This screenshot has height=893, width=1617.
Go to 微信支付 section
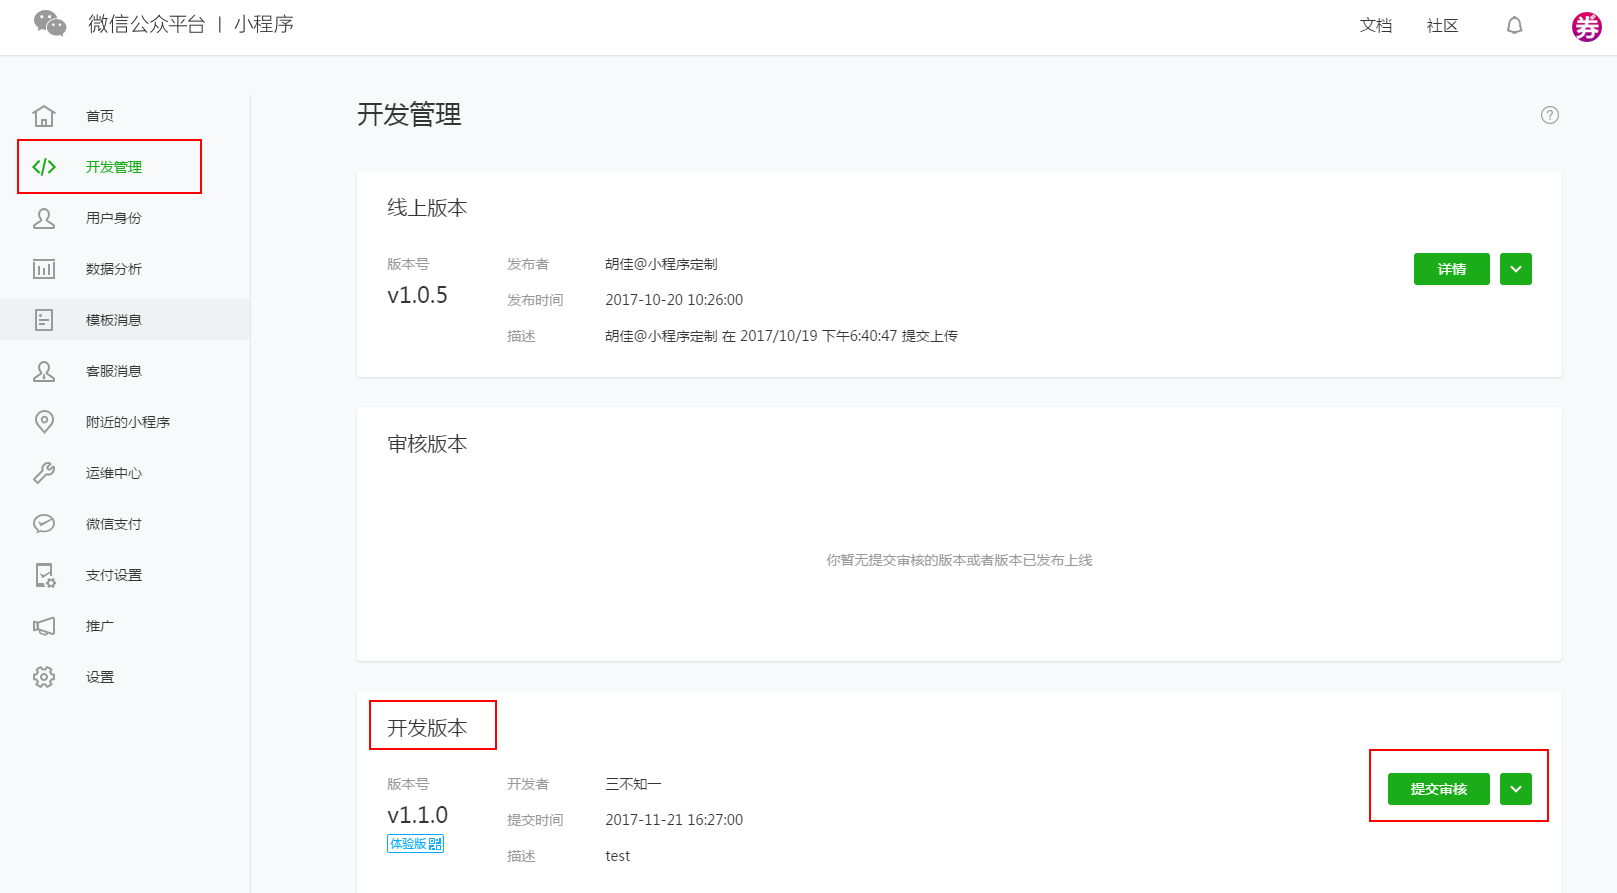click(x=113, y=524)
